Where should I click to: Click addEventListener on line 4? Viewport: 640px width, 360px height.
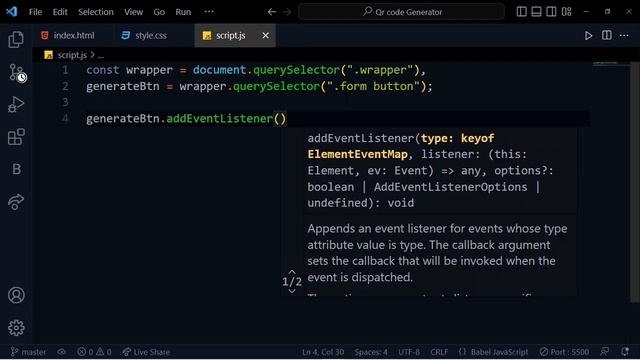pyautogui.click(x=220, y=119)
